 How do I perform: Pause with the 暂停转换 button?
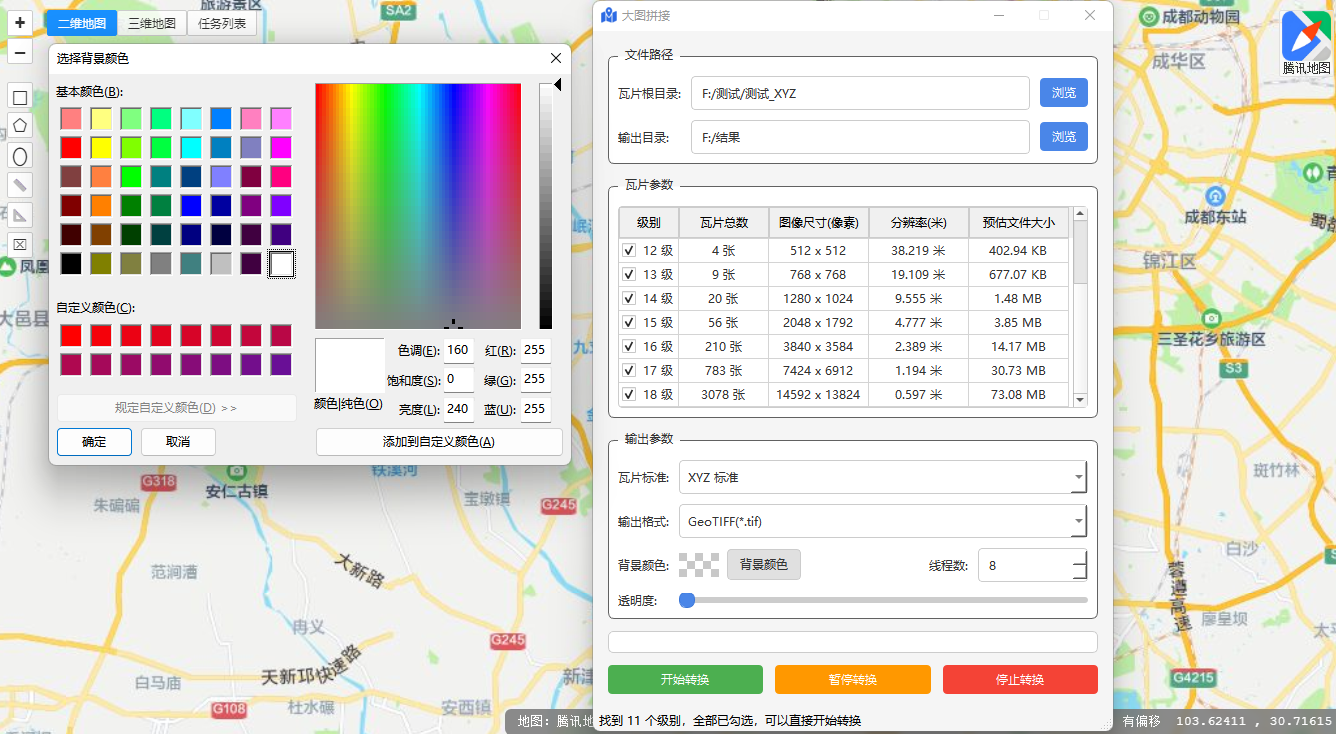(x=853, y=680)
